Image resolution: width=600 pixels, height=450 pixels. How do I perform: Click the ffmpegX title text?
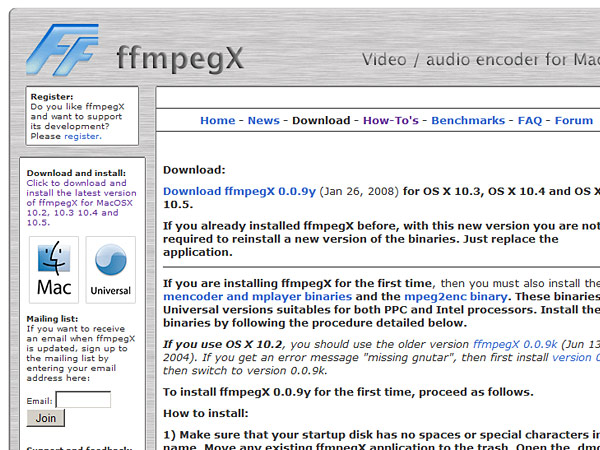pyautogui.click(x=180, y=59)
